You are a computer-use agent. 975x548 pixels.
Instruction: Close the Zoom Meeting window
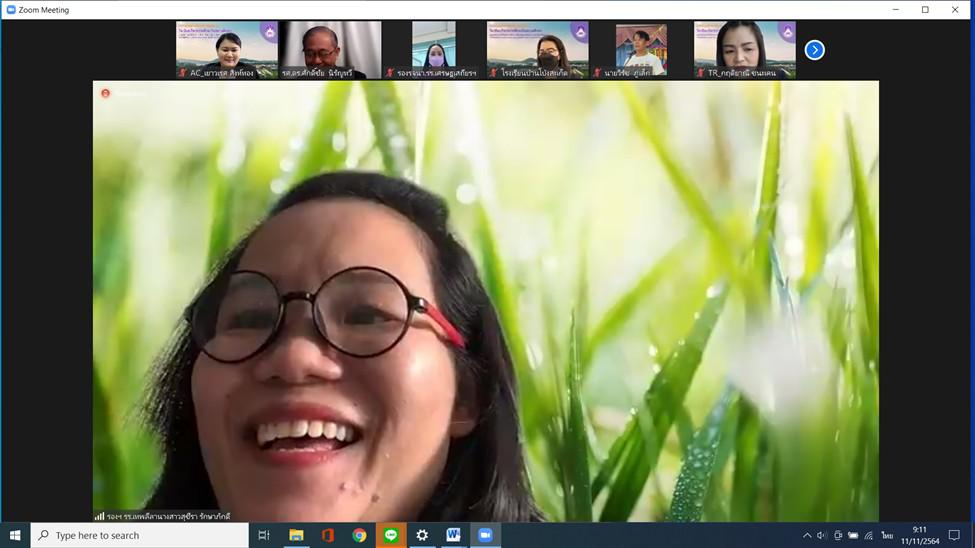(x=955, y=9)
